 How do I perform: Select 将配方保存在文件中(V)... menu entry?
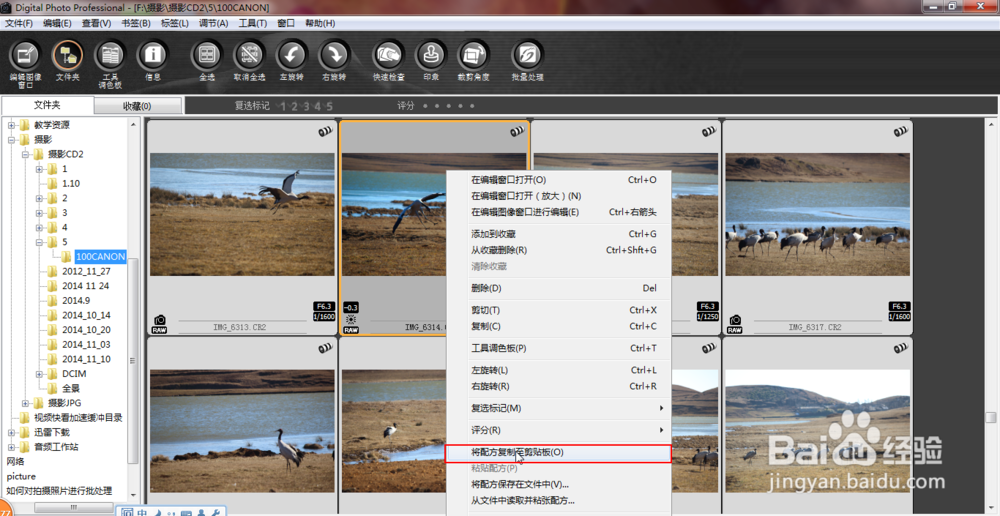558,485
